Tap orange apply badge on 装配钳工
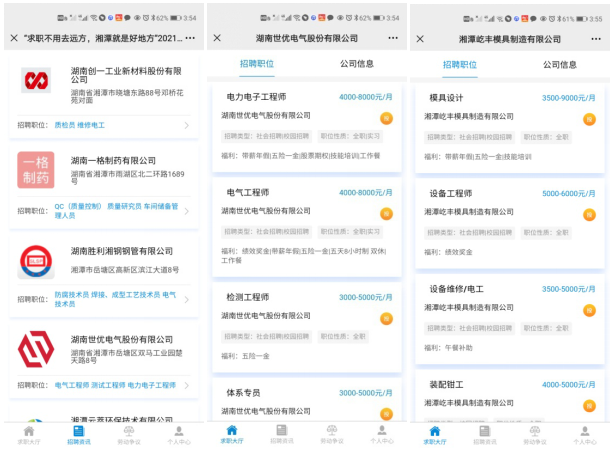Screen dimensions: 614x453 pyautogui.click(x=589, y=406)
